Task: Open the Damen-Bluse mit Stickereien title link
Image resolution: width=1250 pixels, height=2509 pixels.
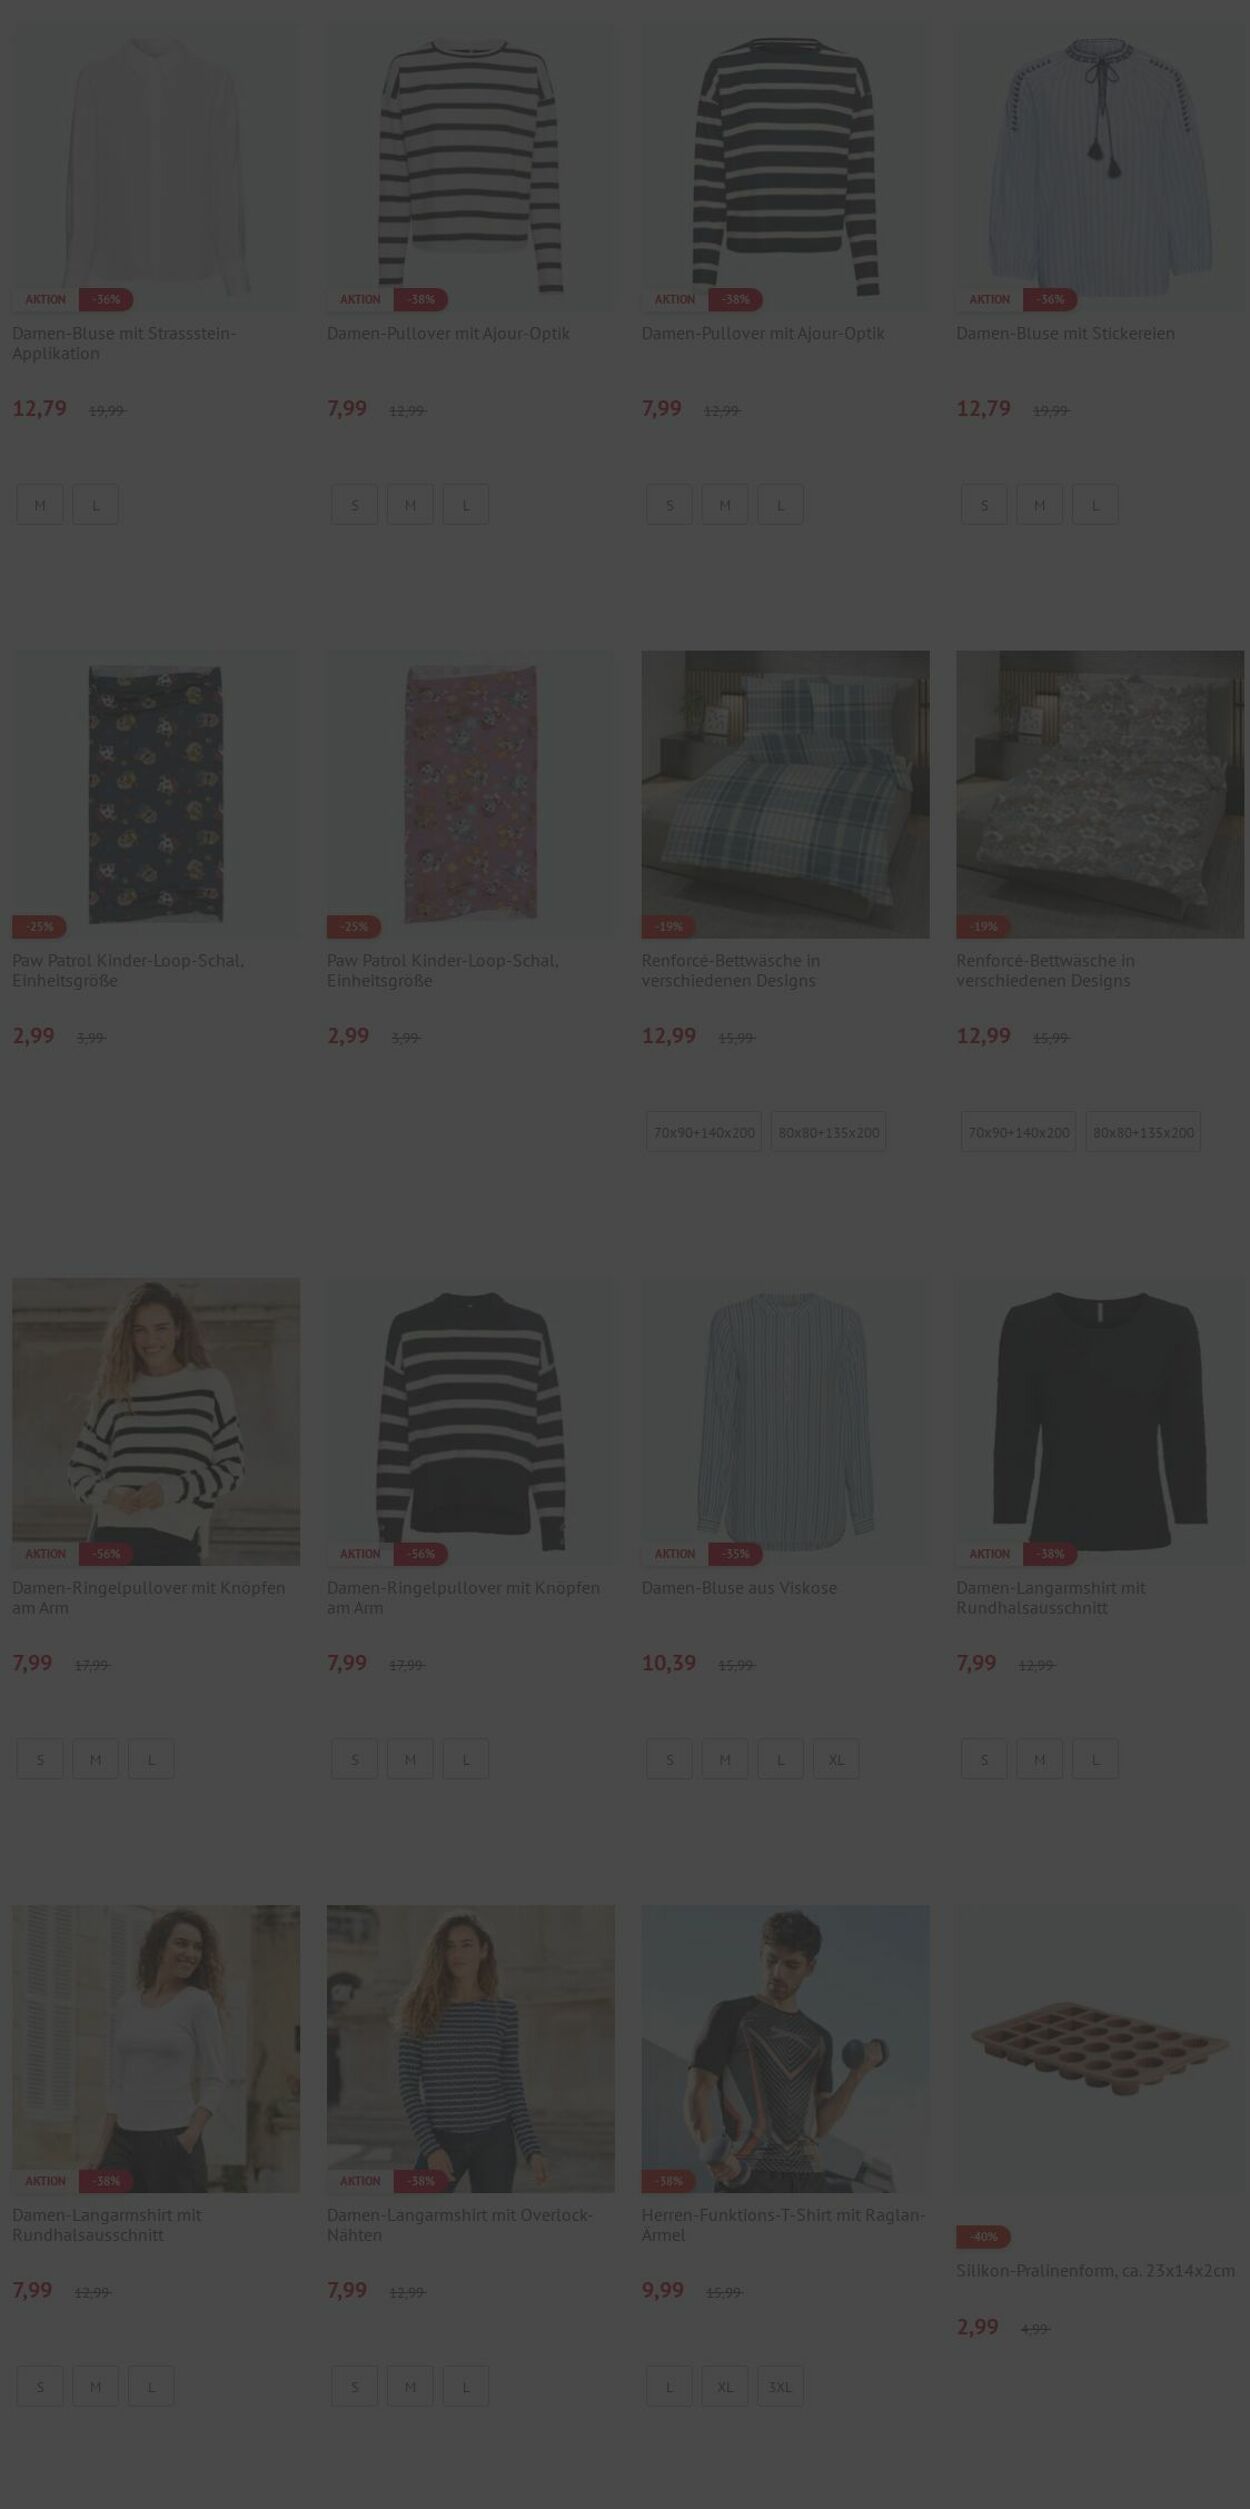Action: coord(1065,333)
